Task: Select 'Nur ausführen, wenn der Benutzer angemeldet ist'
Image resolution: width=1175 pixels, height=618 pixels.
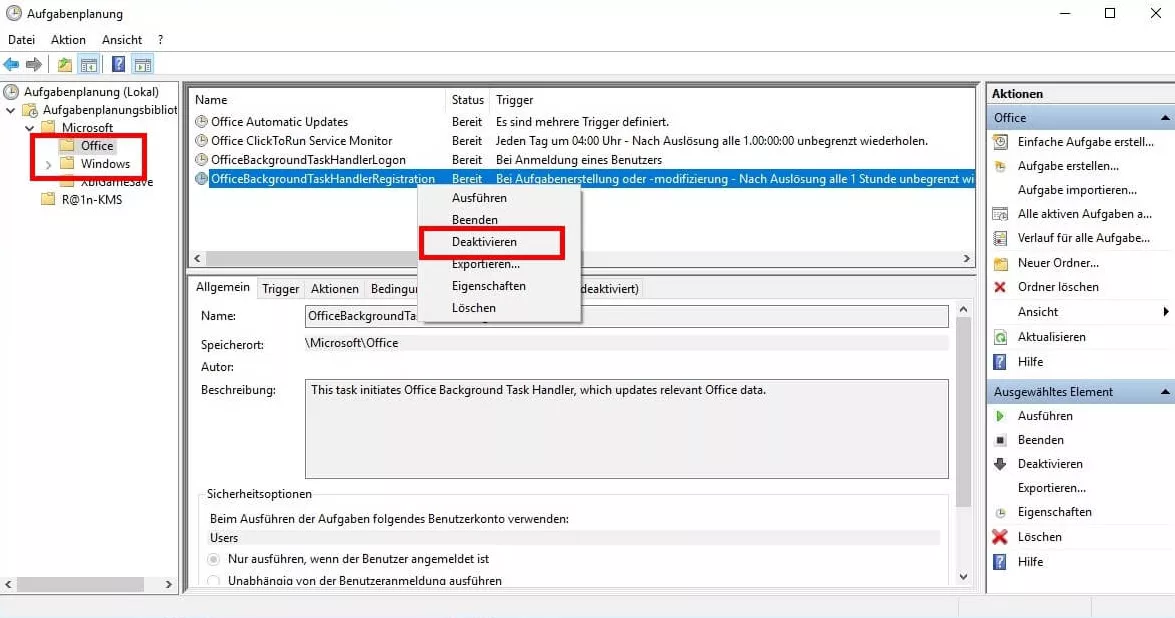Action: coord(214,559)
